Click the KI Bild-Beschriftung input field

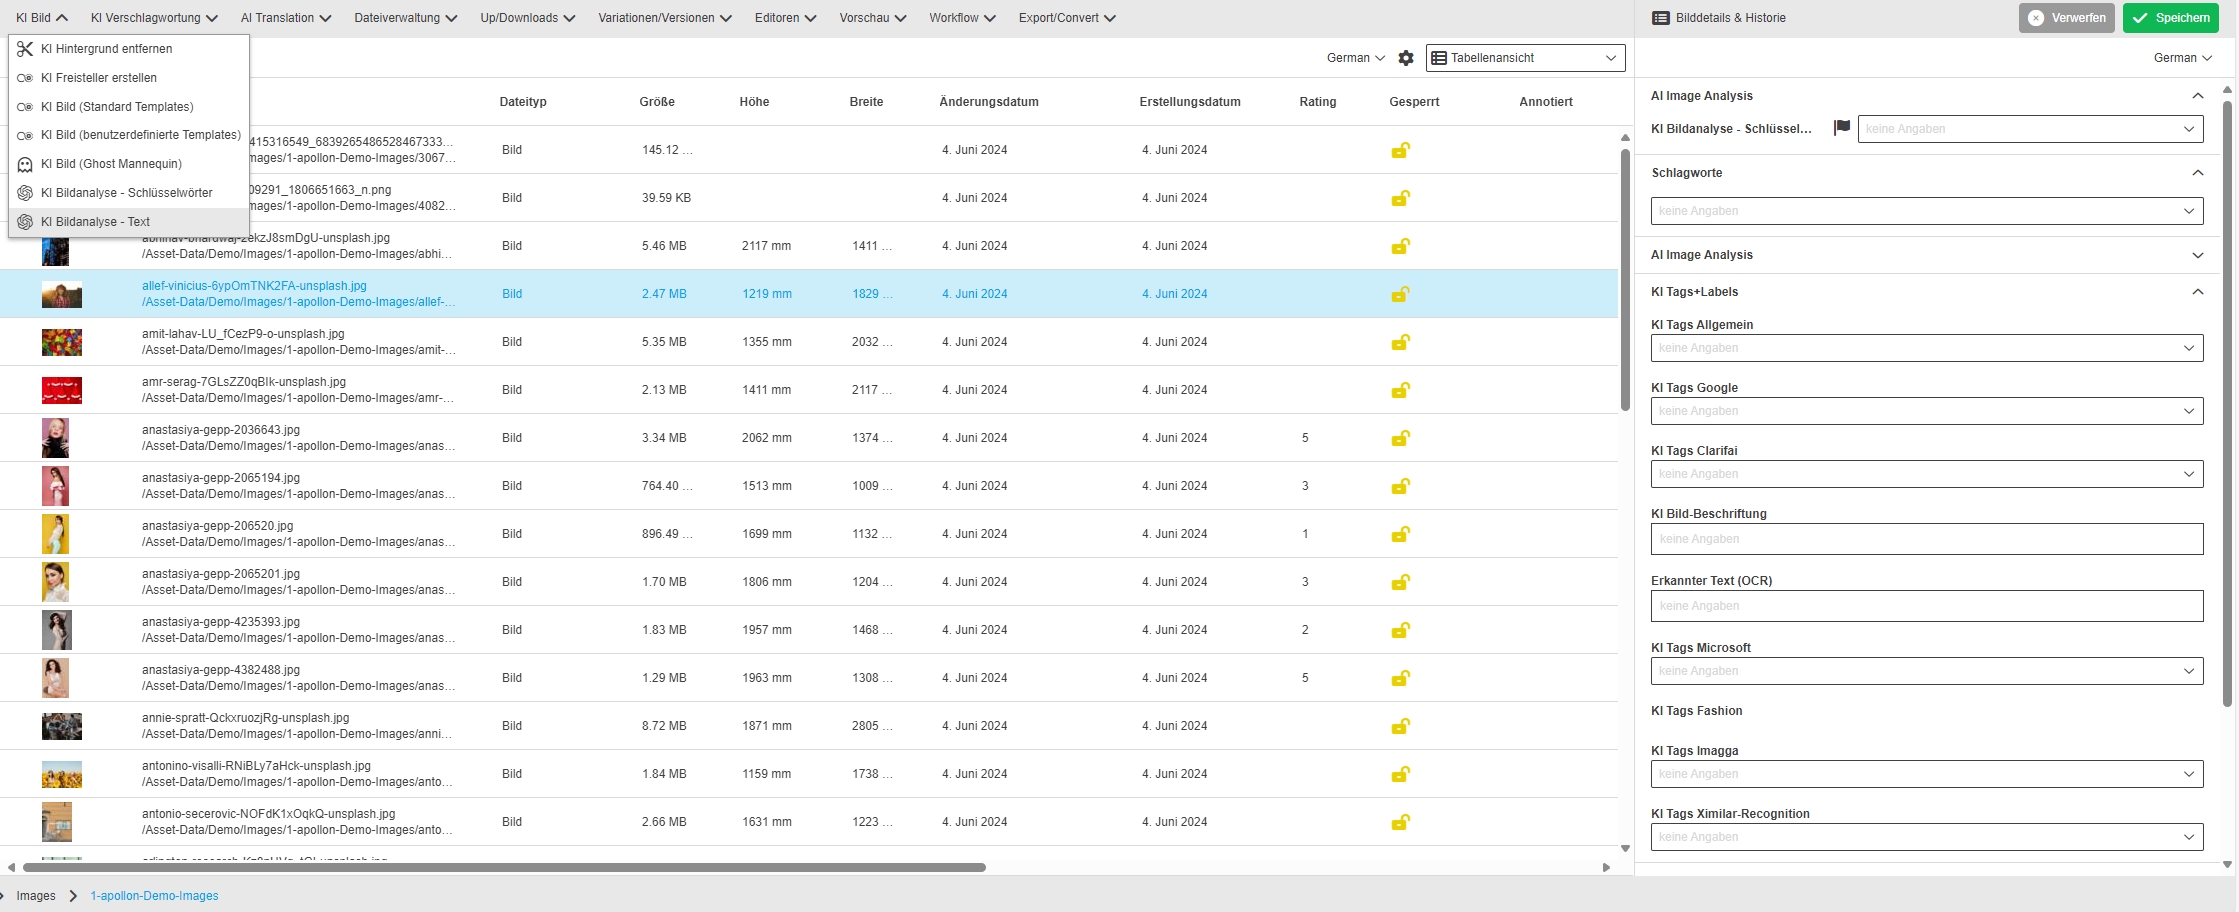tap(1926, 539)
